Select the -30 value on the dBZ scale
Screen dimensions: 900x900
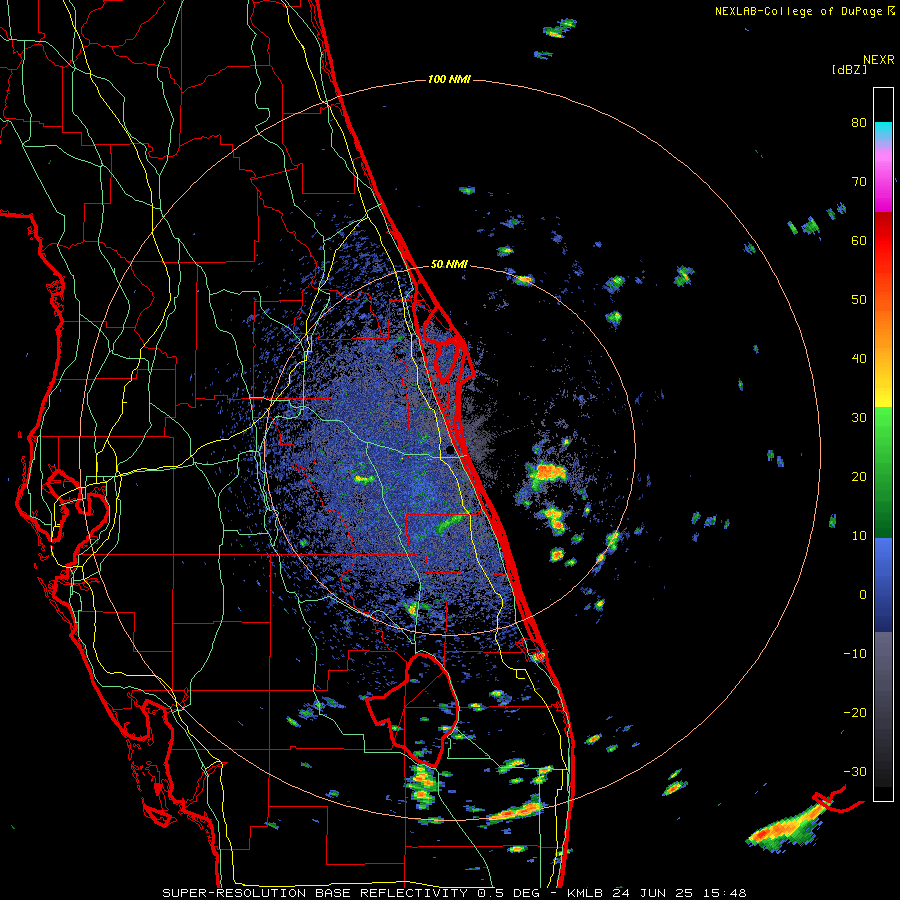[855, 772]
